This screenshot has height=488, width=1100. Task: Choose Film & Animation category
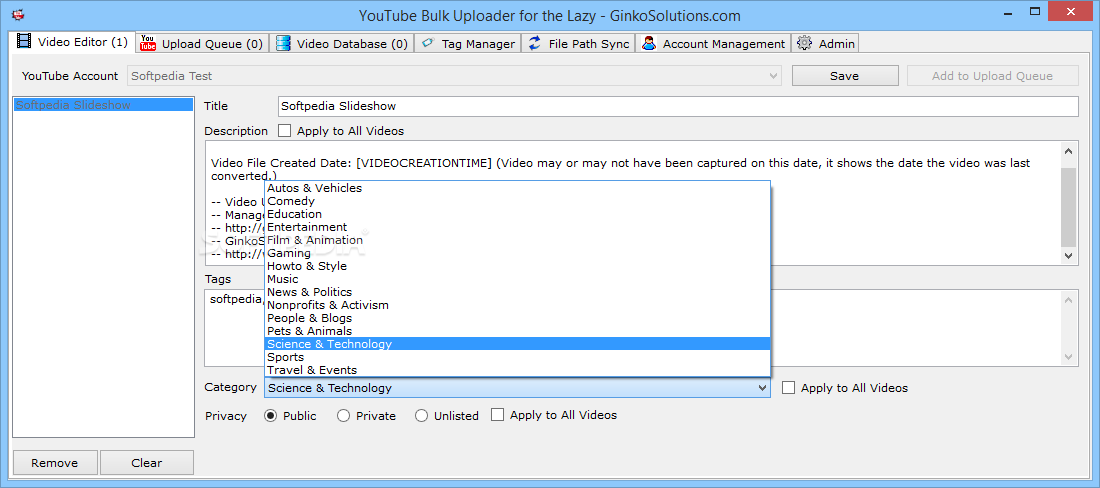pyautogui.click(x=518, y=240)
